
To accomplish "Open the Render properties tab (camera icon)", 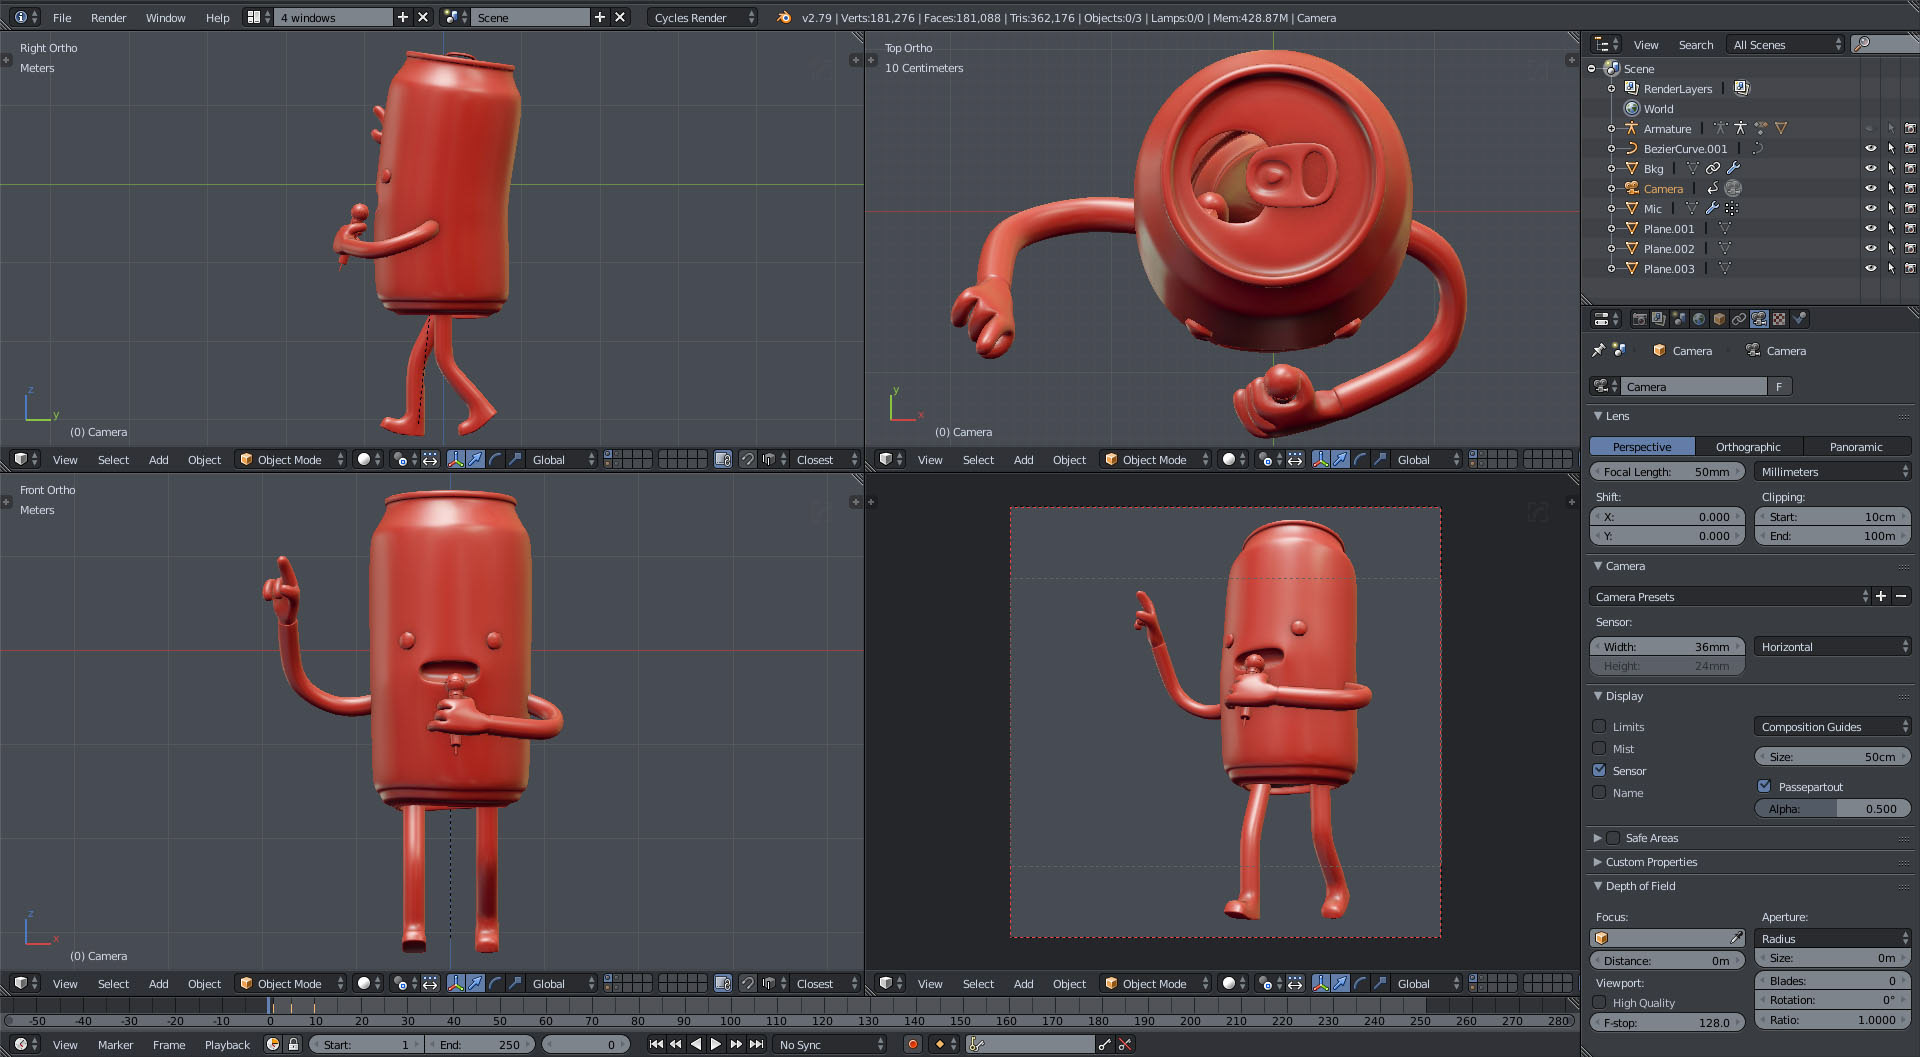I will click(x=1639, y=319).
